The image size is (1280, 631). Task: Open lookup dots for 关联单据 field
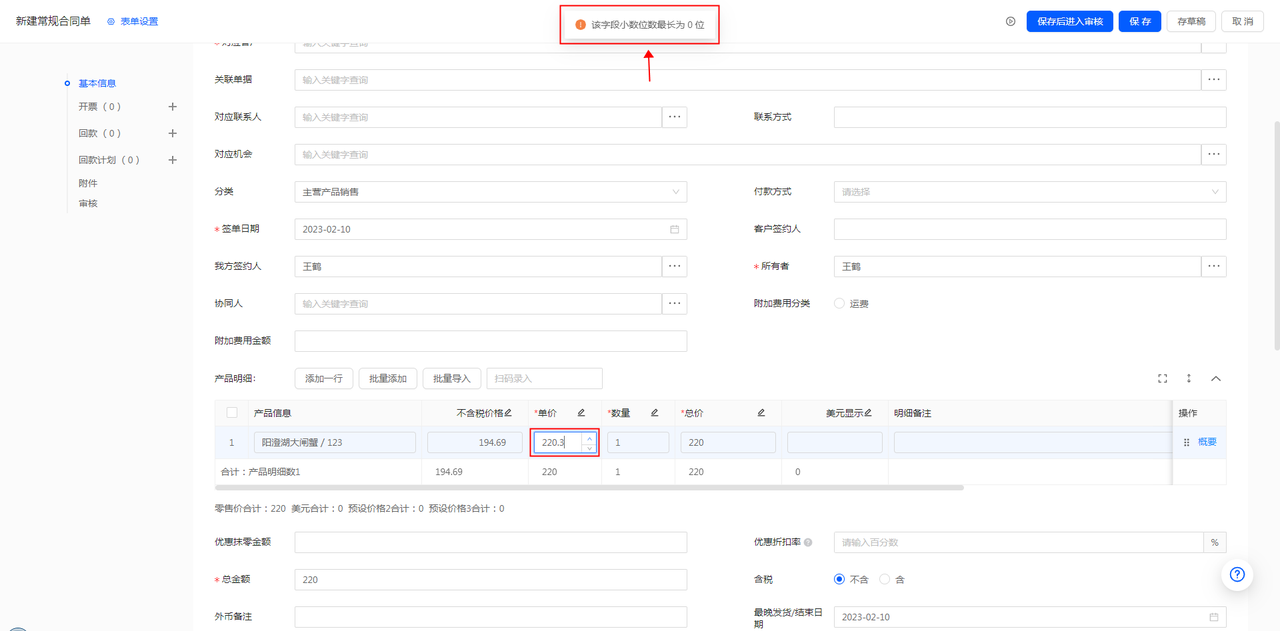(x=1214, y=80)
